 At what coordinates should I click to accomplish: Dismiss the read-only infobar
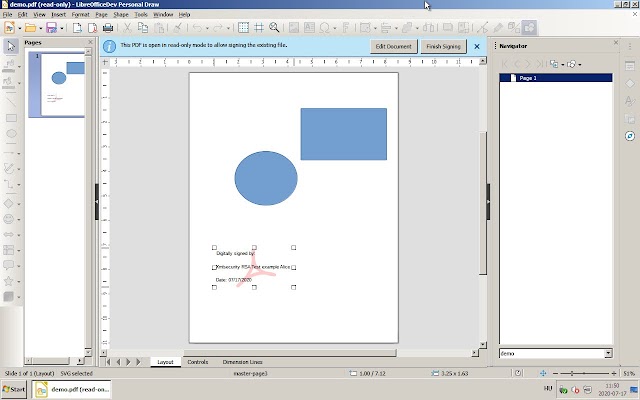[476, 46]
